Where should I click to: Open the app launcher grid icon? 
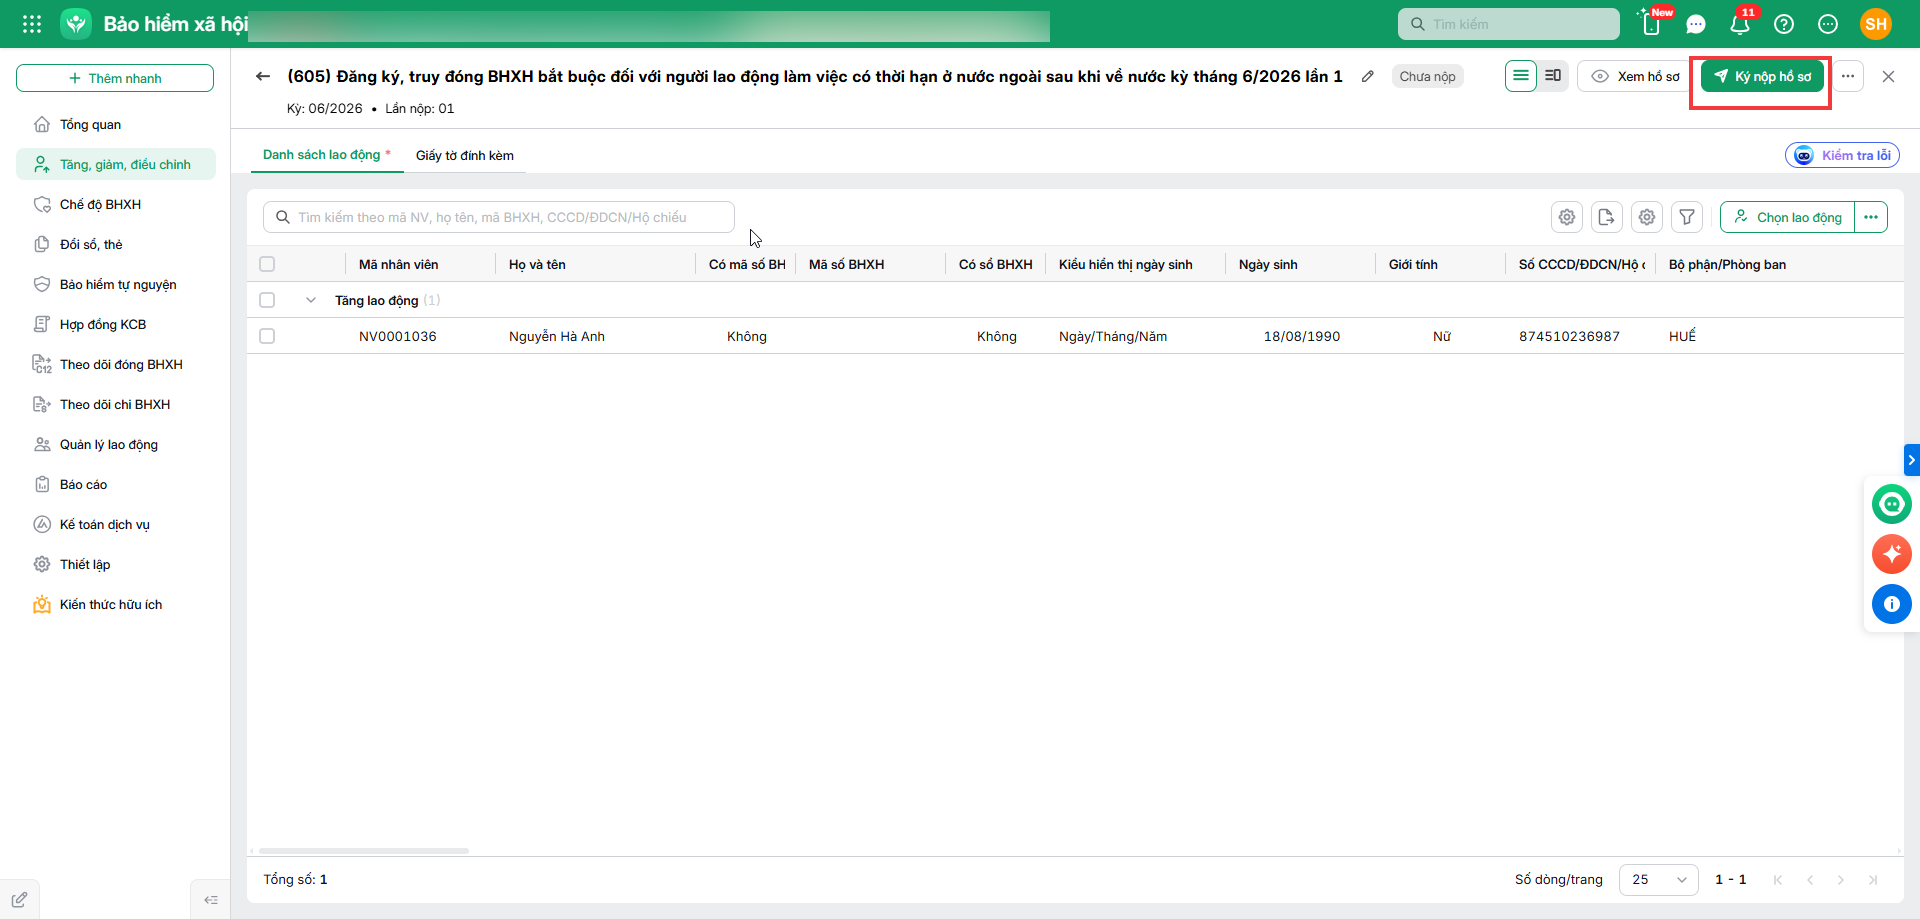point(32,24)
